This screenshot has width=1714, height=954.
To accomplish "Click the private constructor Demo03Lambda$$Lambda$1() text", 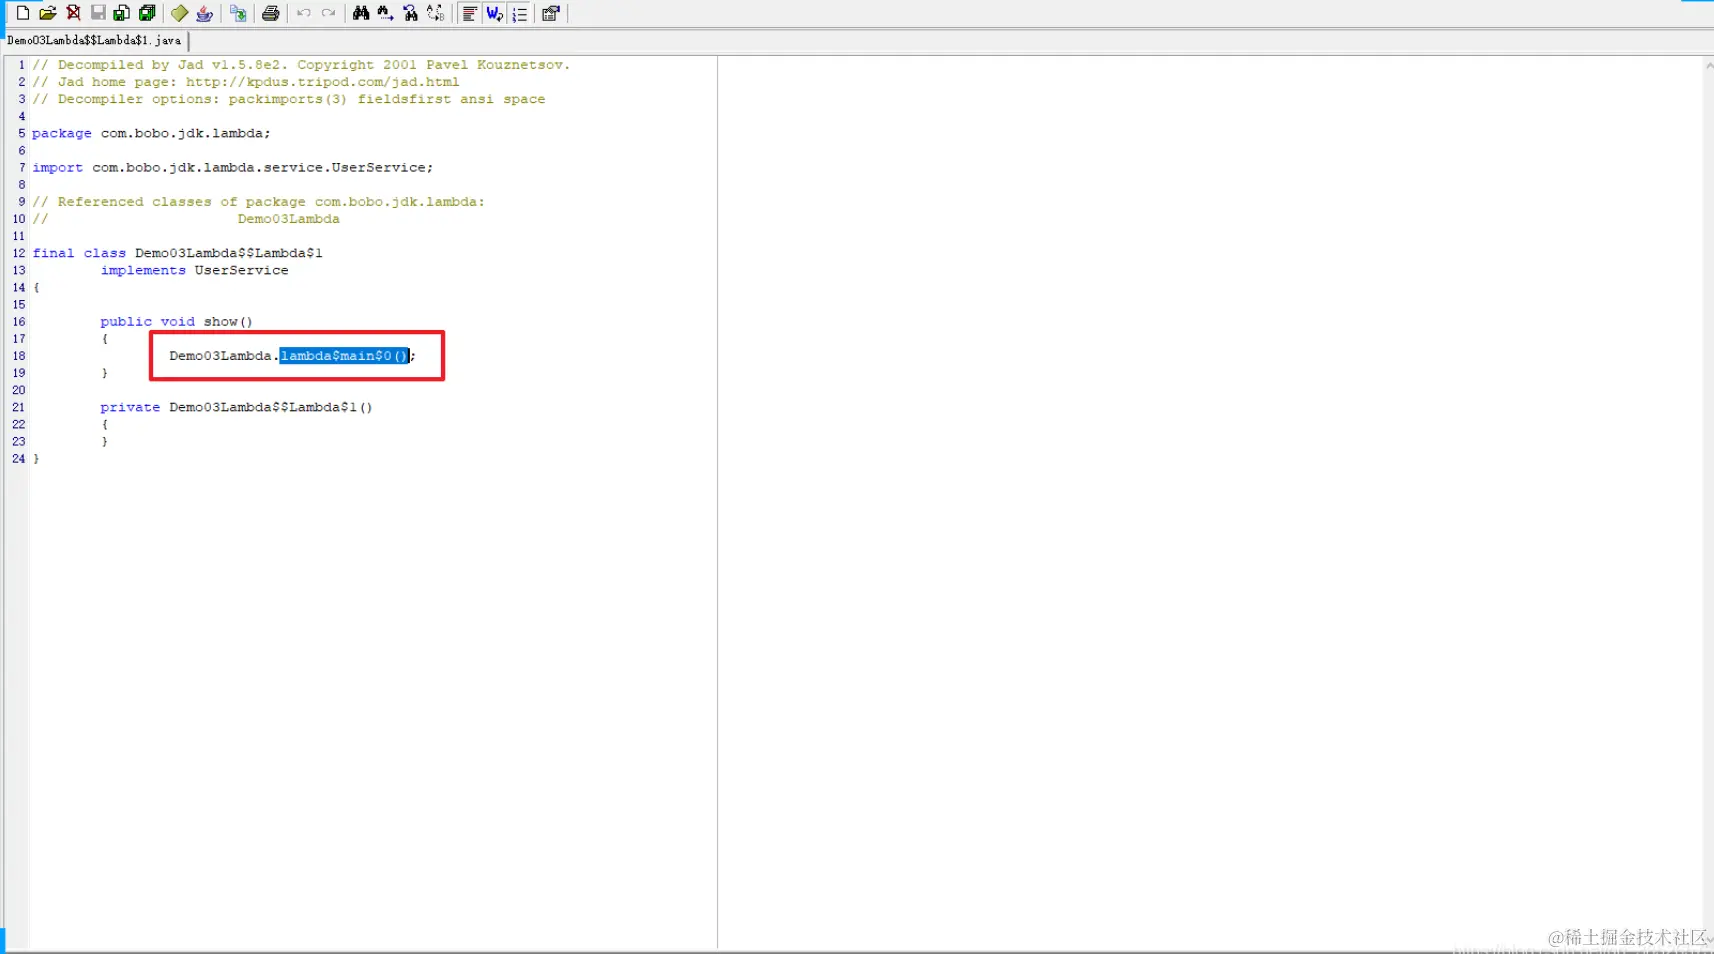I will point(236,407).
